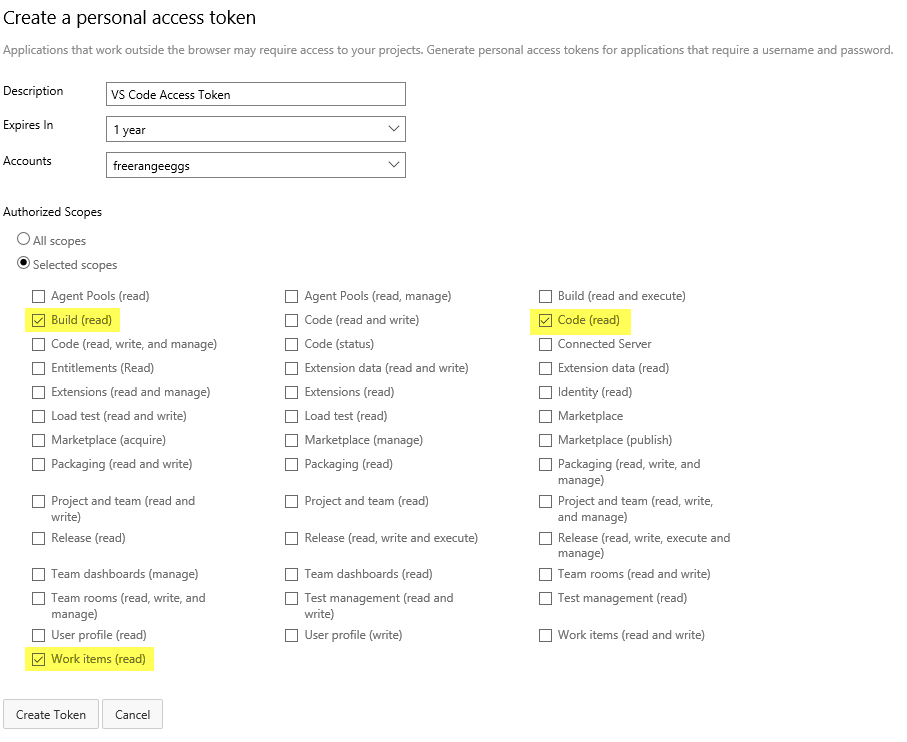This screenshot has height=742, width=907.
Task: Tick the Packaging (read) checkbox
Action: coord(292,464)
